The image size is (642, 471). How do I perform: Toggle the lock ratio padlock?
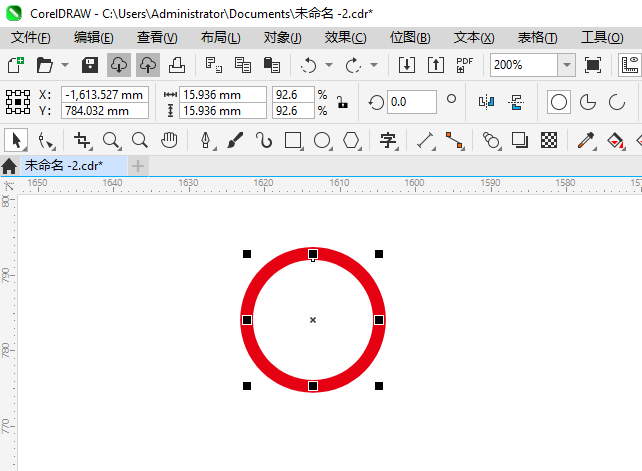pos(342,102)
